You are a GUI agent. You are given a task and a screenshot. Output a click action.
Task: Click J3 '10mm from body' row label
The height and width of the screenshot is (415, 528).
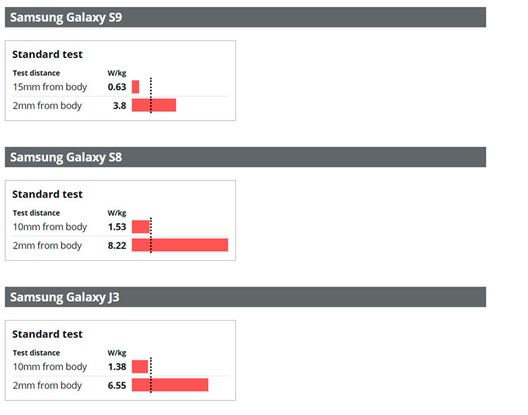pyautogui.click(x=50, y=366)
